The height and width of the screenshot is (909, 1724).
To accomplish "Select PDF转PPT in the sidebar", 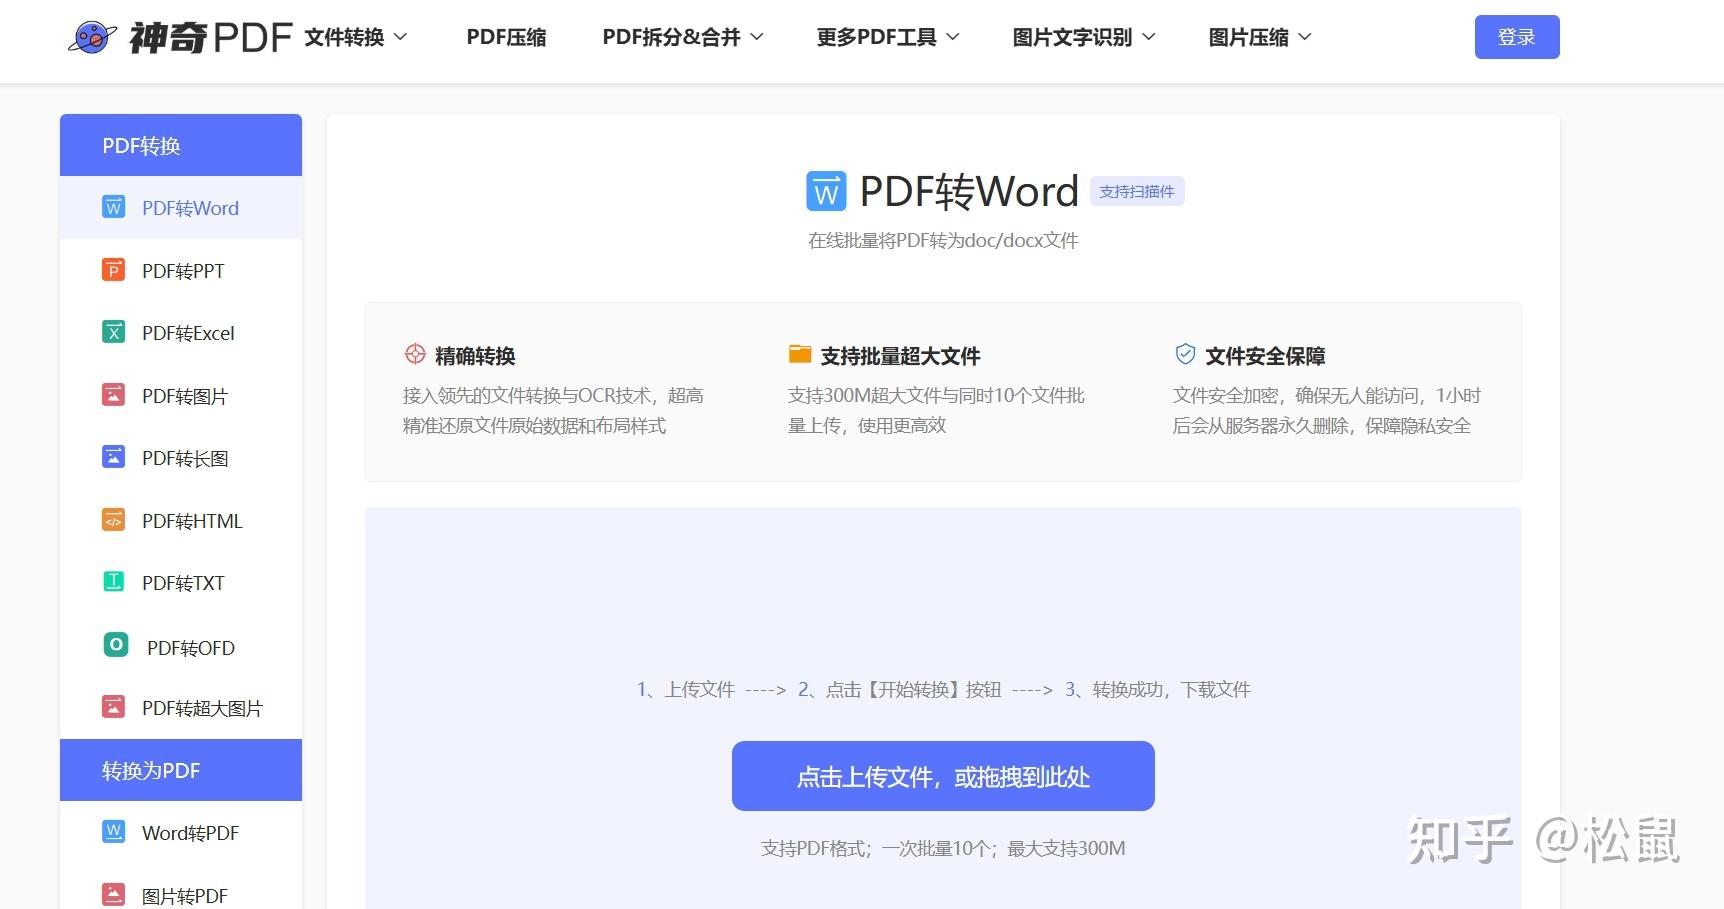I will click(181, 271).
